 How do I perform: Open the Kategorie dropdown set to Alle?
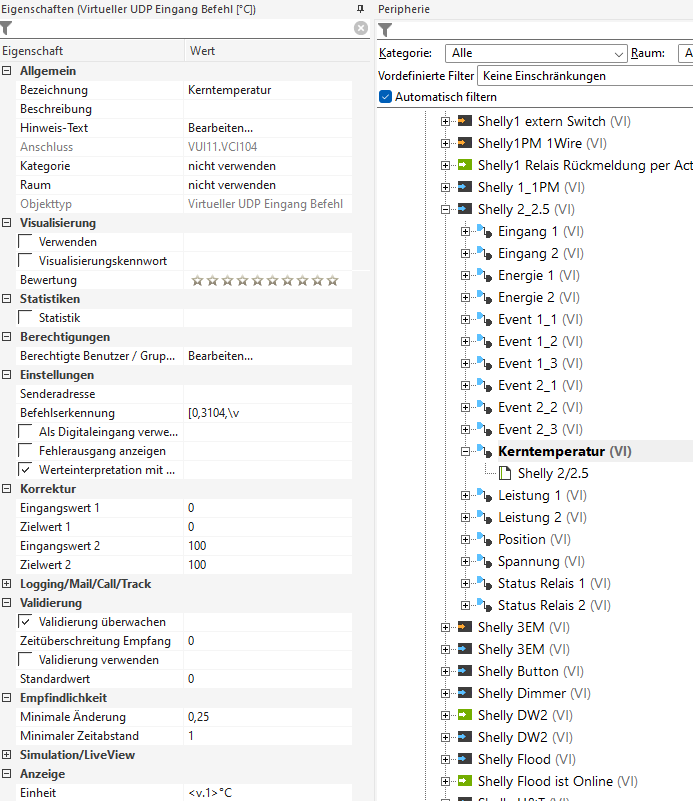[536, 53]
